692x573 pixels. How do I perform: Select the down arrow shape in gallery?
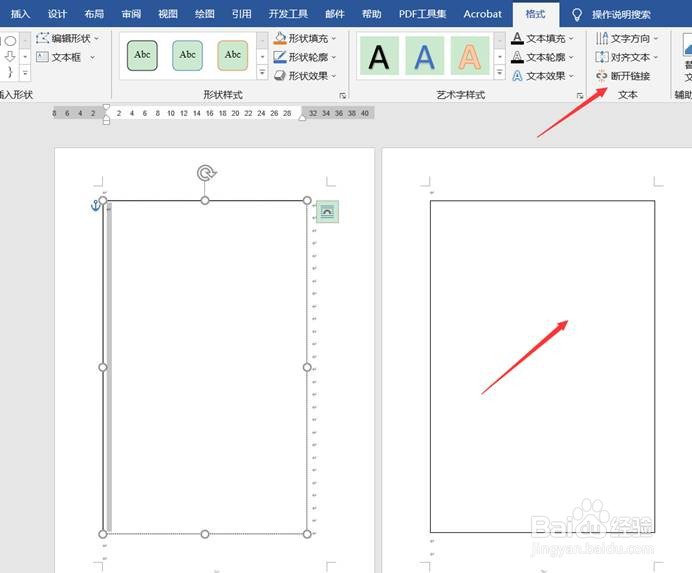point(10,56)
